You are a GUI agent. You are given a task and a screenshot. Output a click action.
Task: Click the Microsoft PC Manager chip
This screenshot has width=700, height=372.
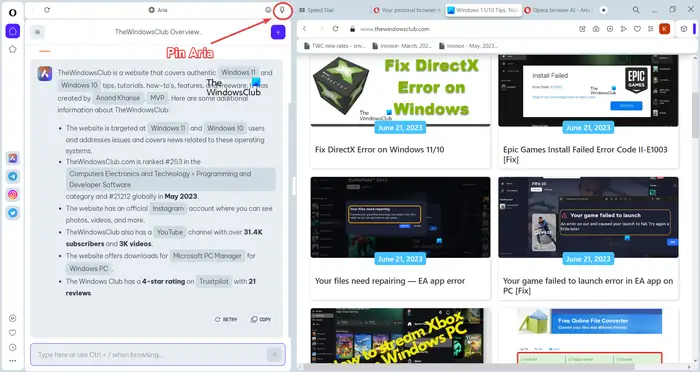pos(207,256)
